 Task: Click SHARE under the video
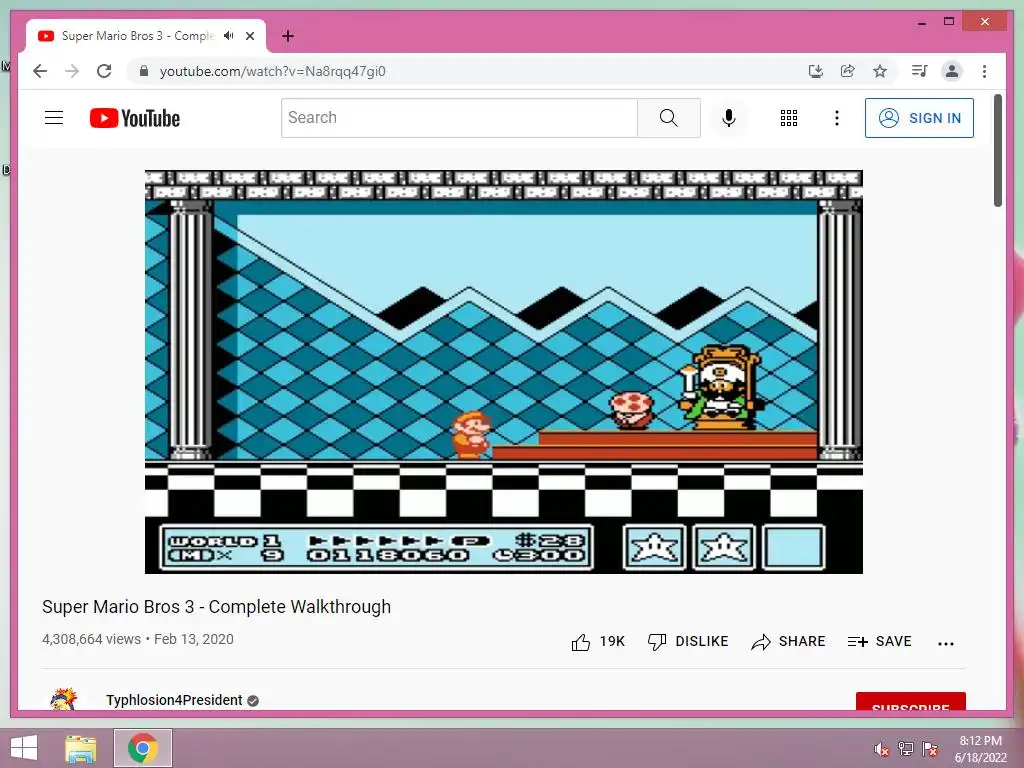(788, 641)
